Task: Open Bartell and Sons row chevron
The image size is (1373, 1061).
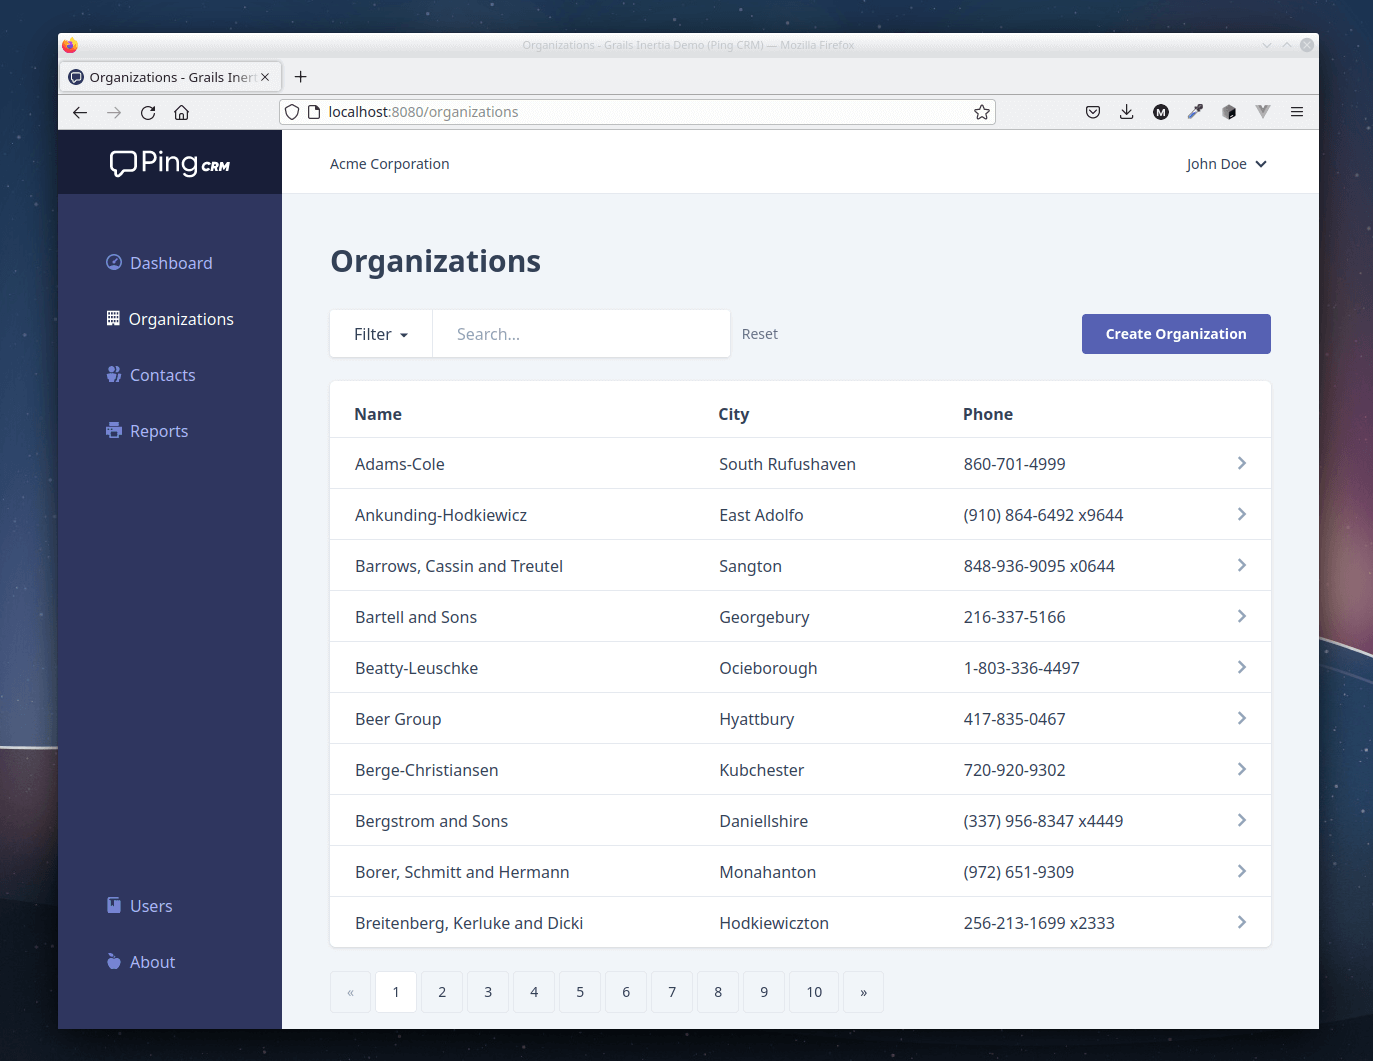Action: 1242,616
